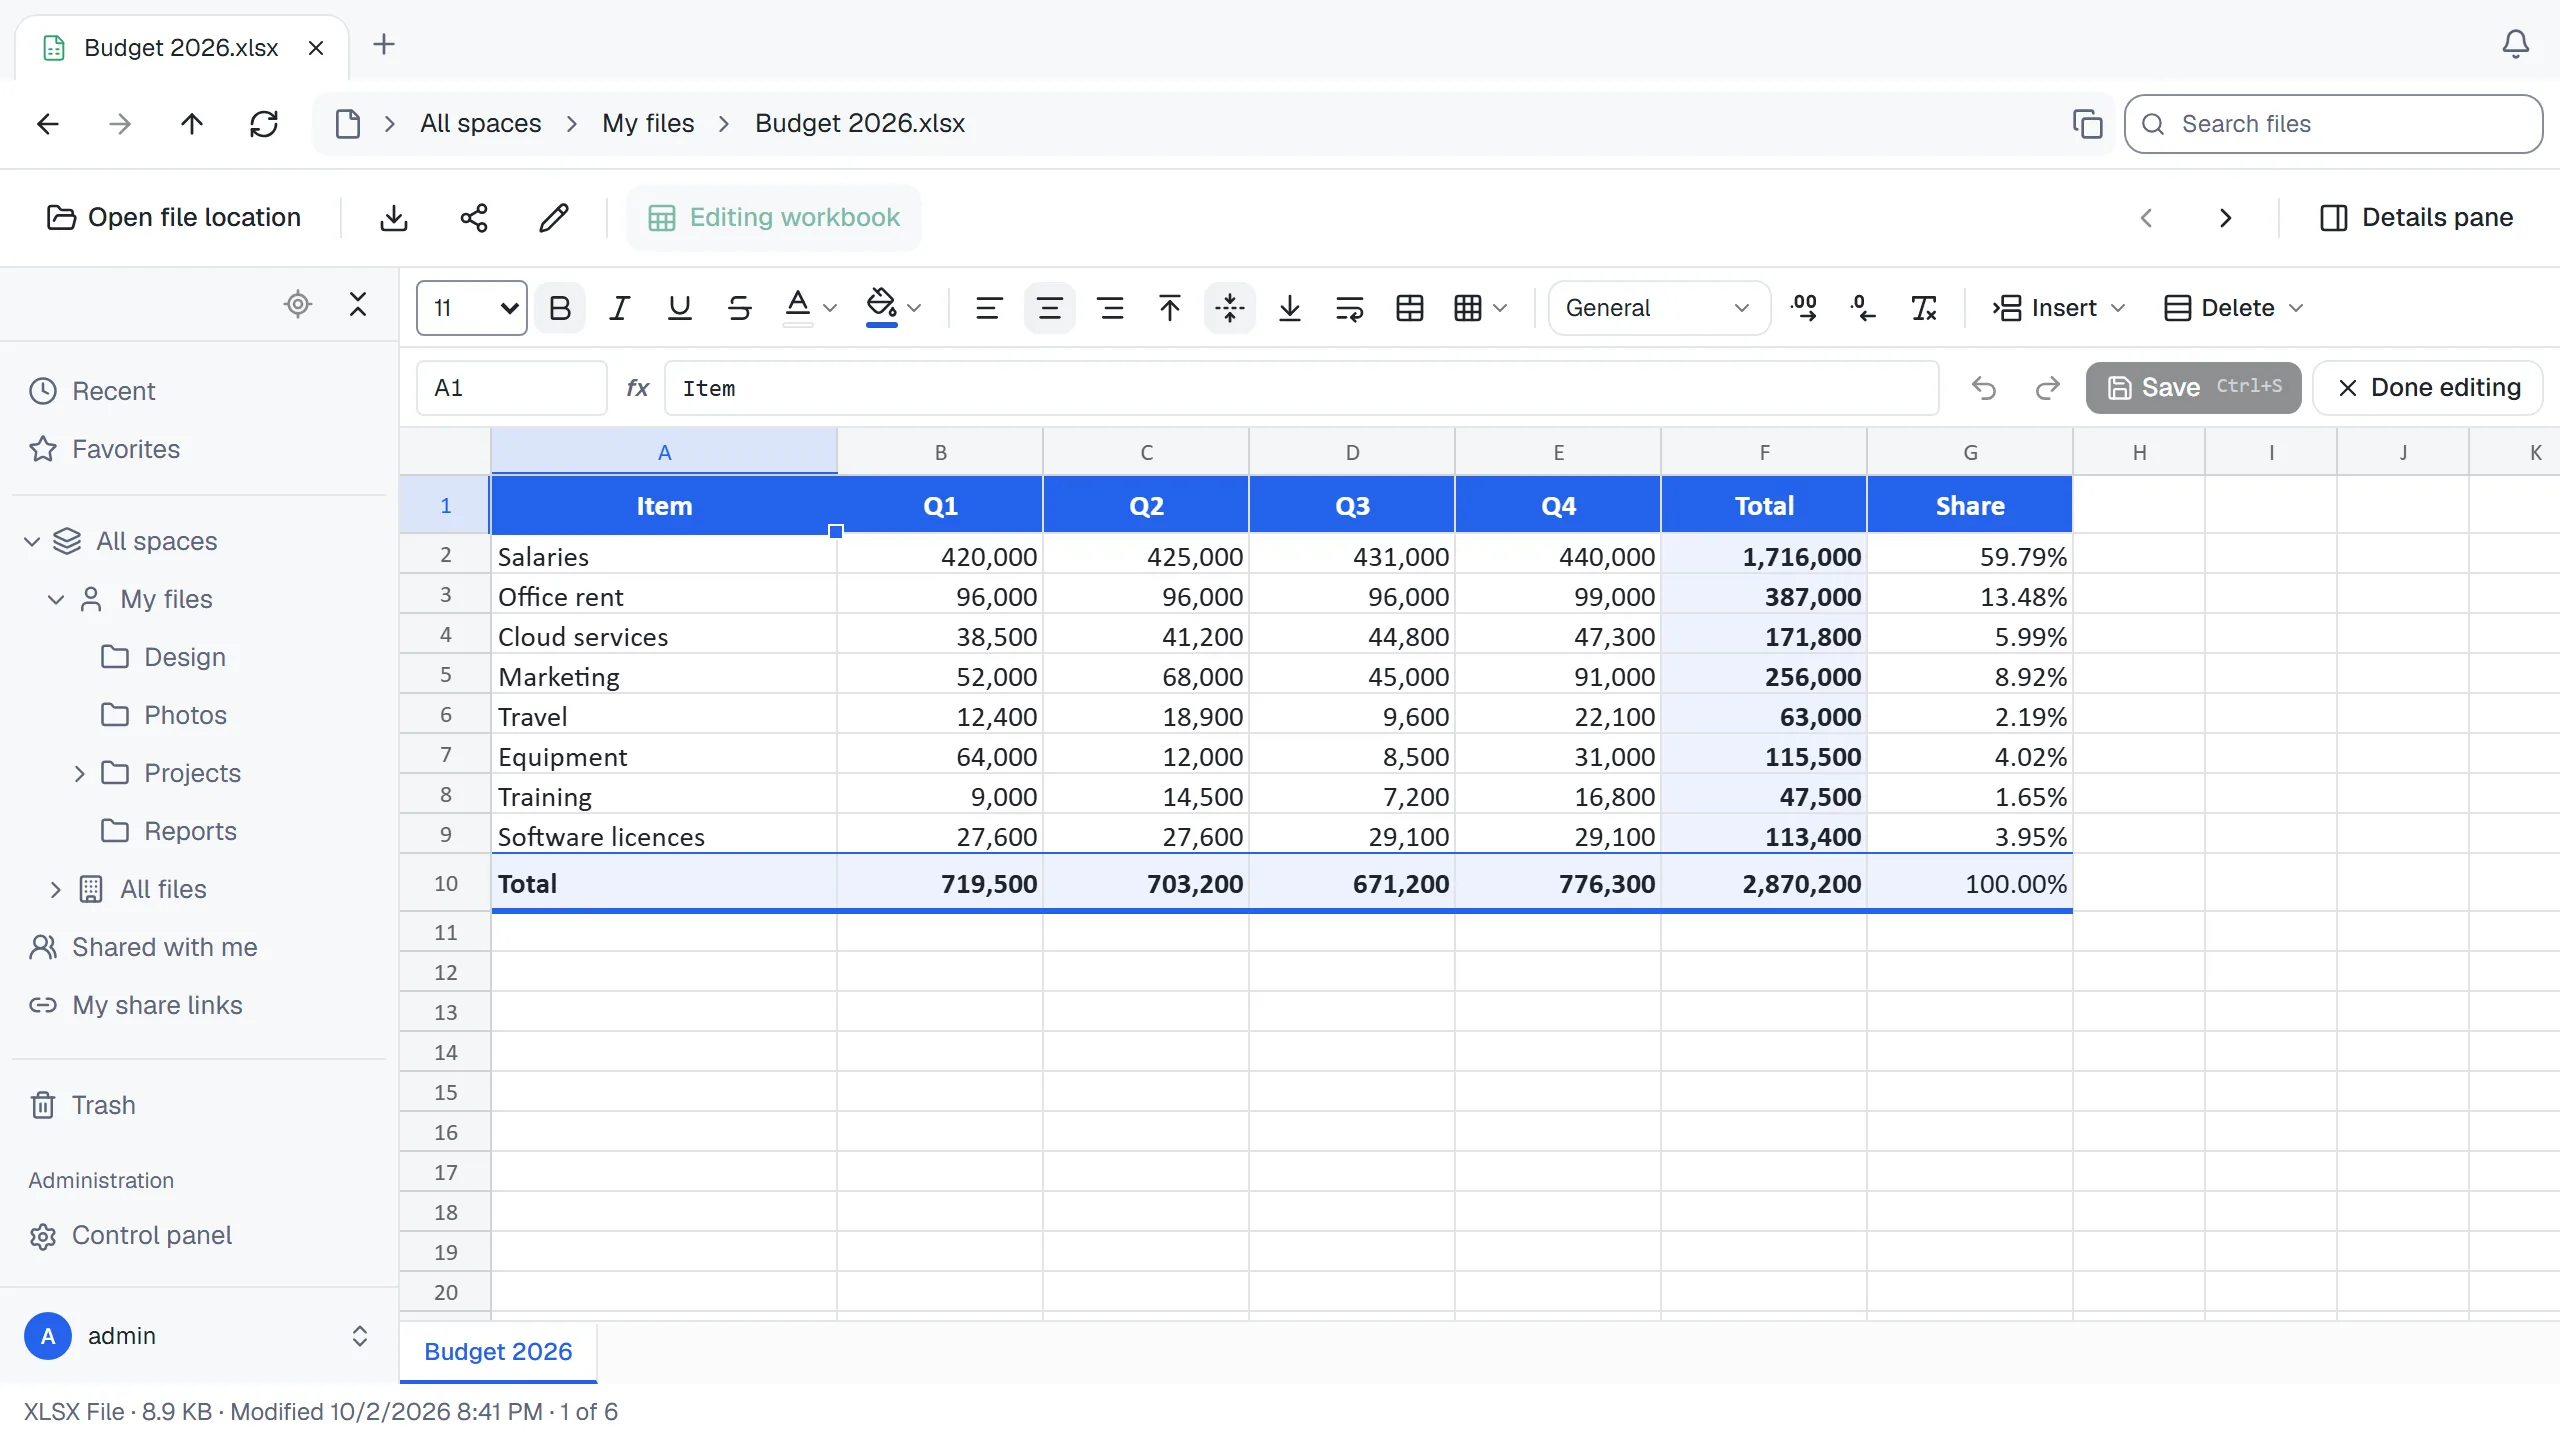Download the file
Image resolution: width=2560 pixels, height=1440 pixels.
394,218
